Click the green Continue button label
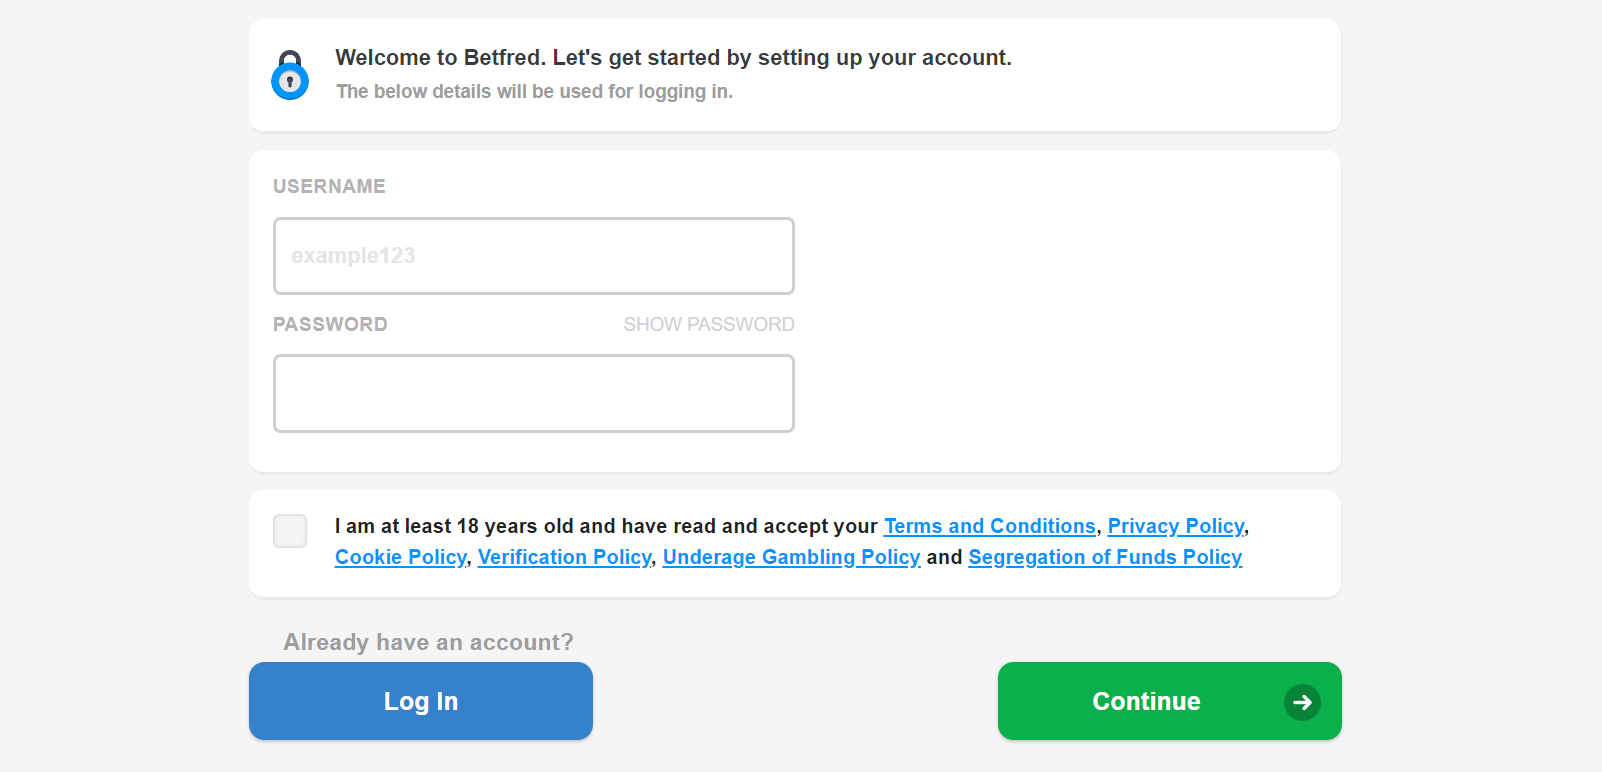The height and width of the screenshot is (772, 1602). tap(1146, 701)
